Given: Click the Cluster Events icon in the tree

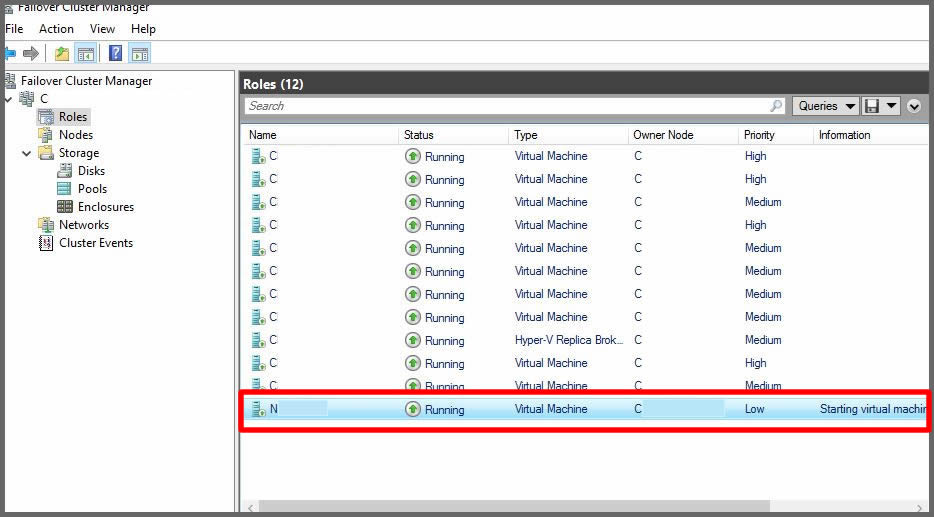Looking at the screenshot, I should 46,243.
